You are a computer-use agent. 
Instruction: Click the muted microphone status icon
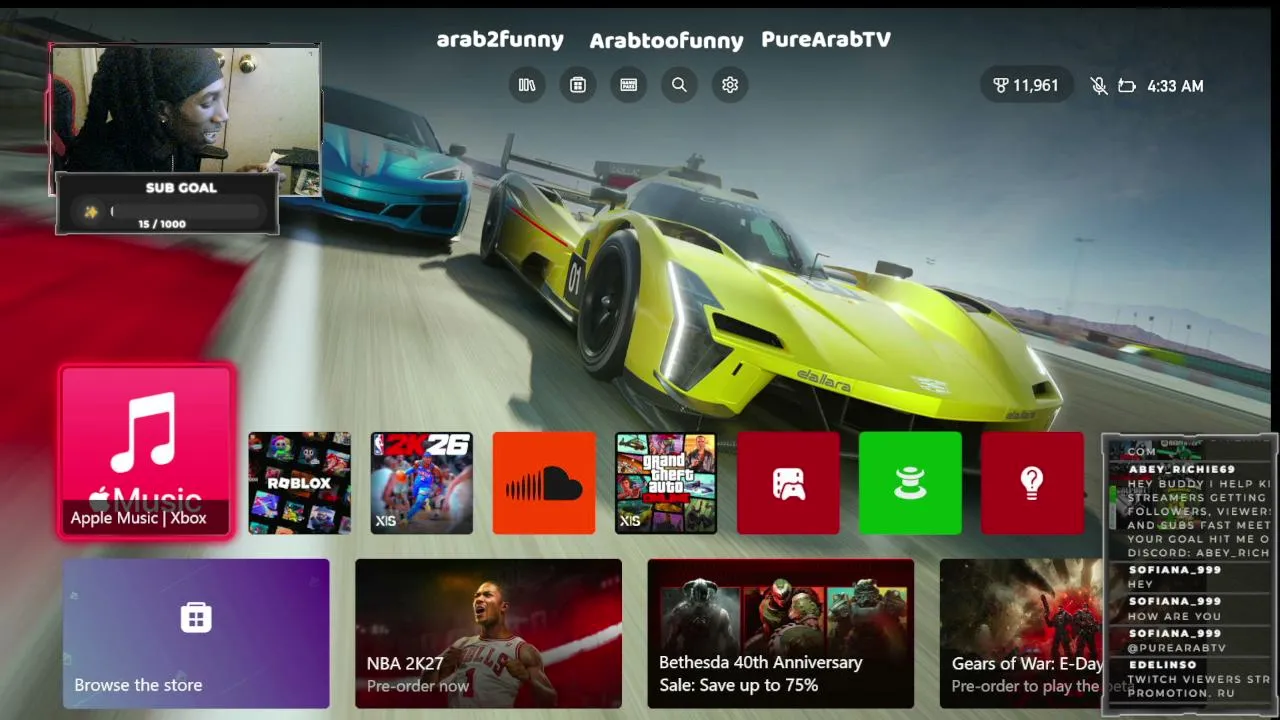[1099, 86]
